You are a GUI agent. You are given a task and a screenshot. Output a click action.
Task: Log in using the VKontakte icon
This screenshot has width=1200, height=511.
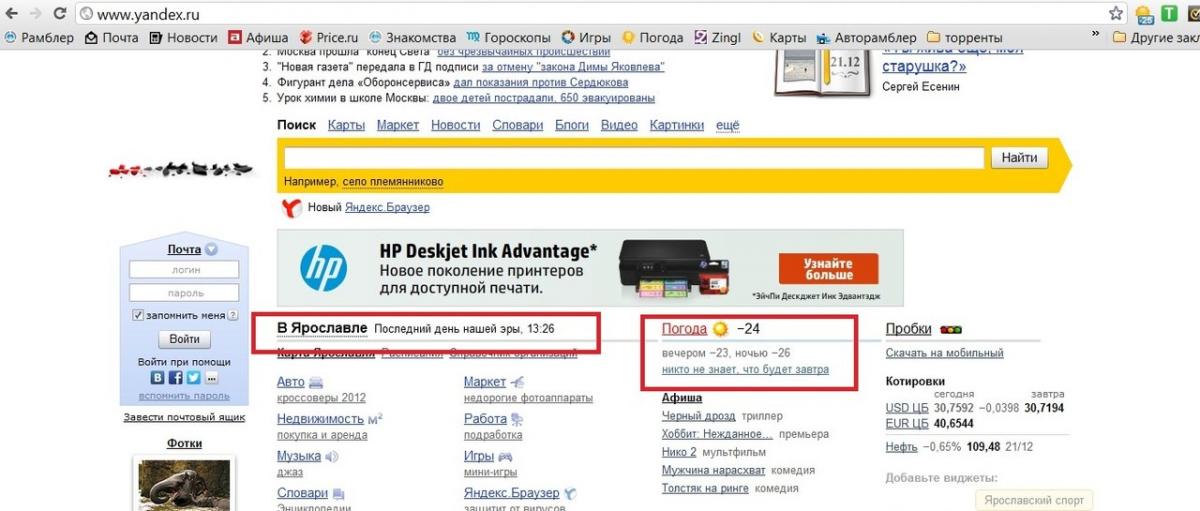click(x=158, y=378)
